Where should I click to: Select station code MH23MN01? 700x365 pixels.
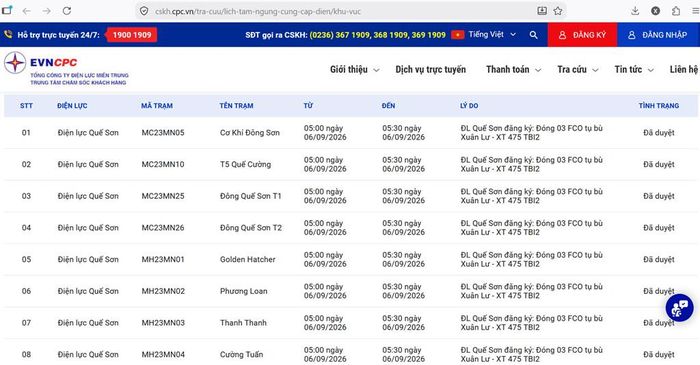pos(162,259)
